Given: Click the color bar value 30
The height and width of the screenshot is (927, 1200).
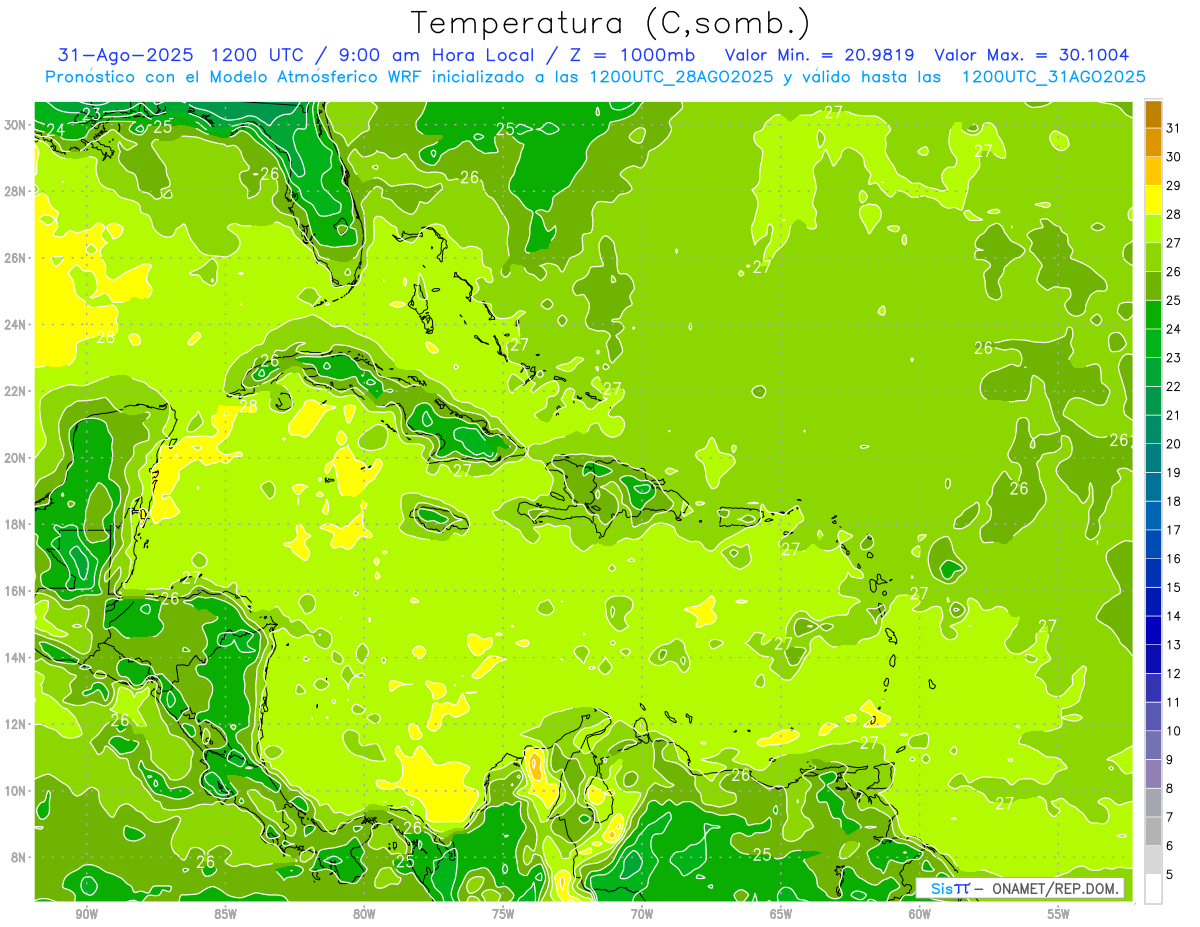Looking at the screenshot, I should [1174, 156].
